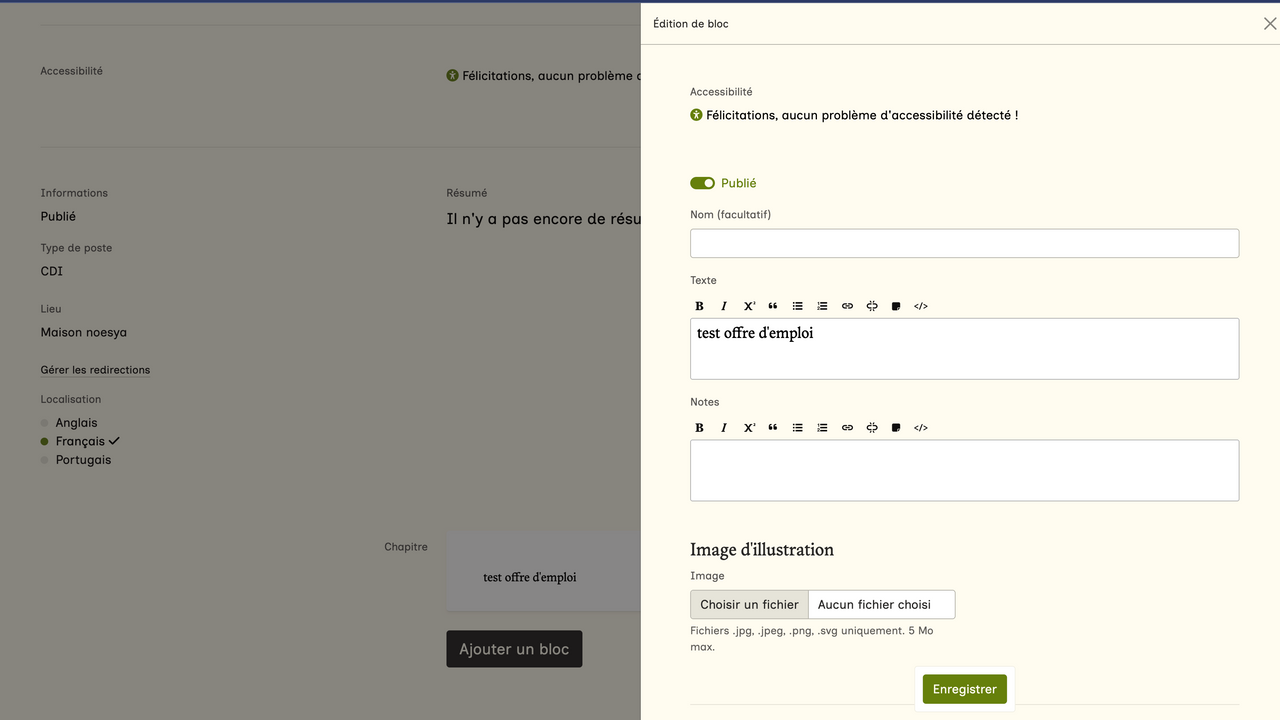Toggle bold in the Texte editor toolbar

tap(699, 306)
